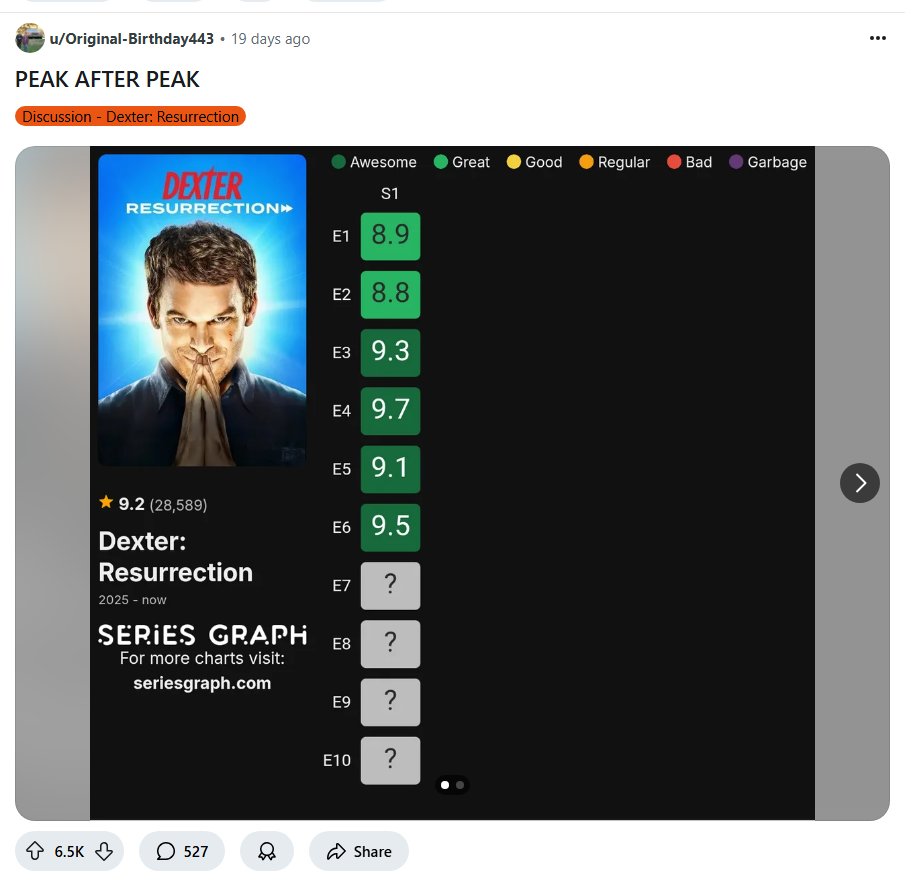Downvote the post with the down arrow
The height and width of the screenshot is (875, 905).
(x=104, y=851)
